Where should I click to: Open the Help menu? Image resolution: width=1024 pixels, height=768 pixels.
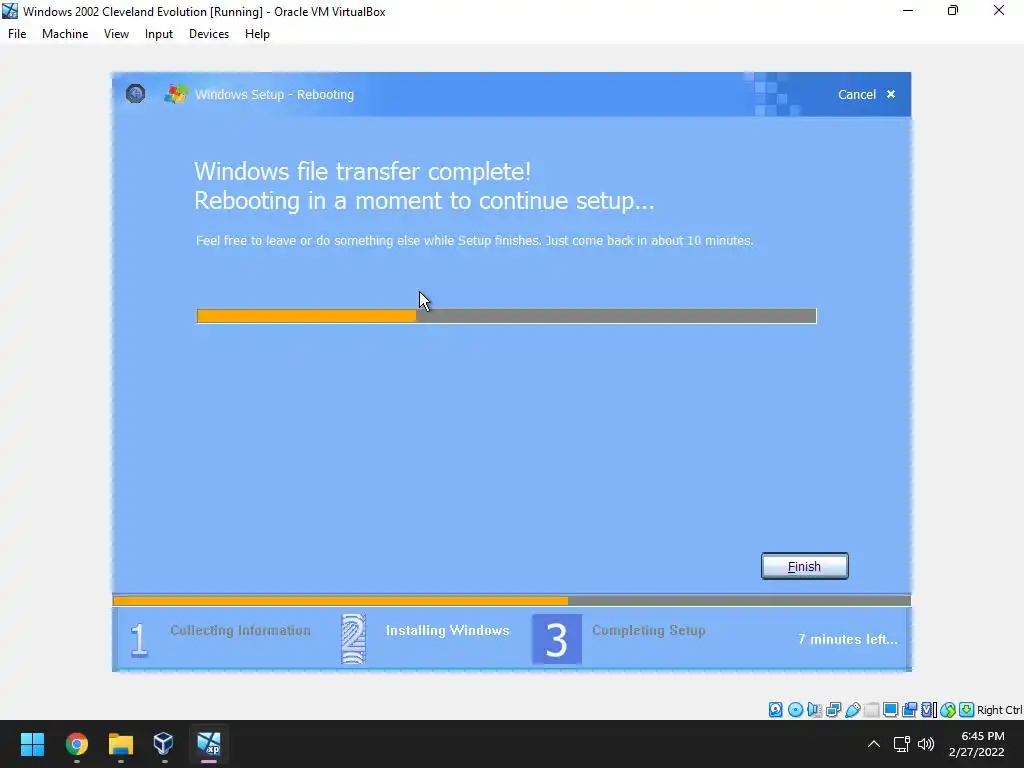(257, 34)
